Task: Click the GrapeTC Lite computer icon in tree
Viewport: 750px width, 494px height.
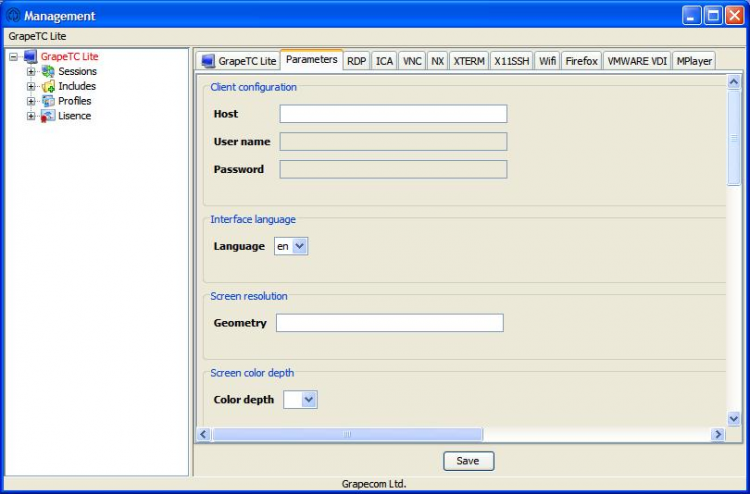Action: (x=30, y=56)
